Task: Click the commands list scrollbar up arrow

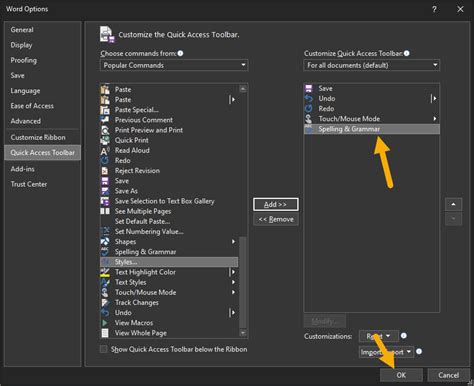Action: click(x=243, y=89)
